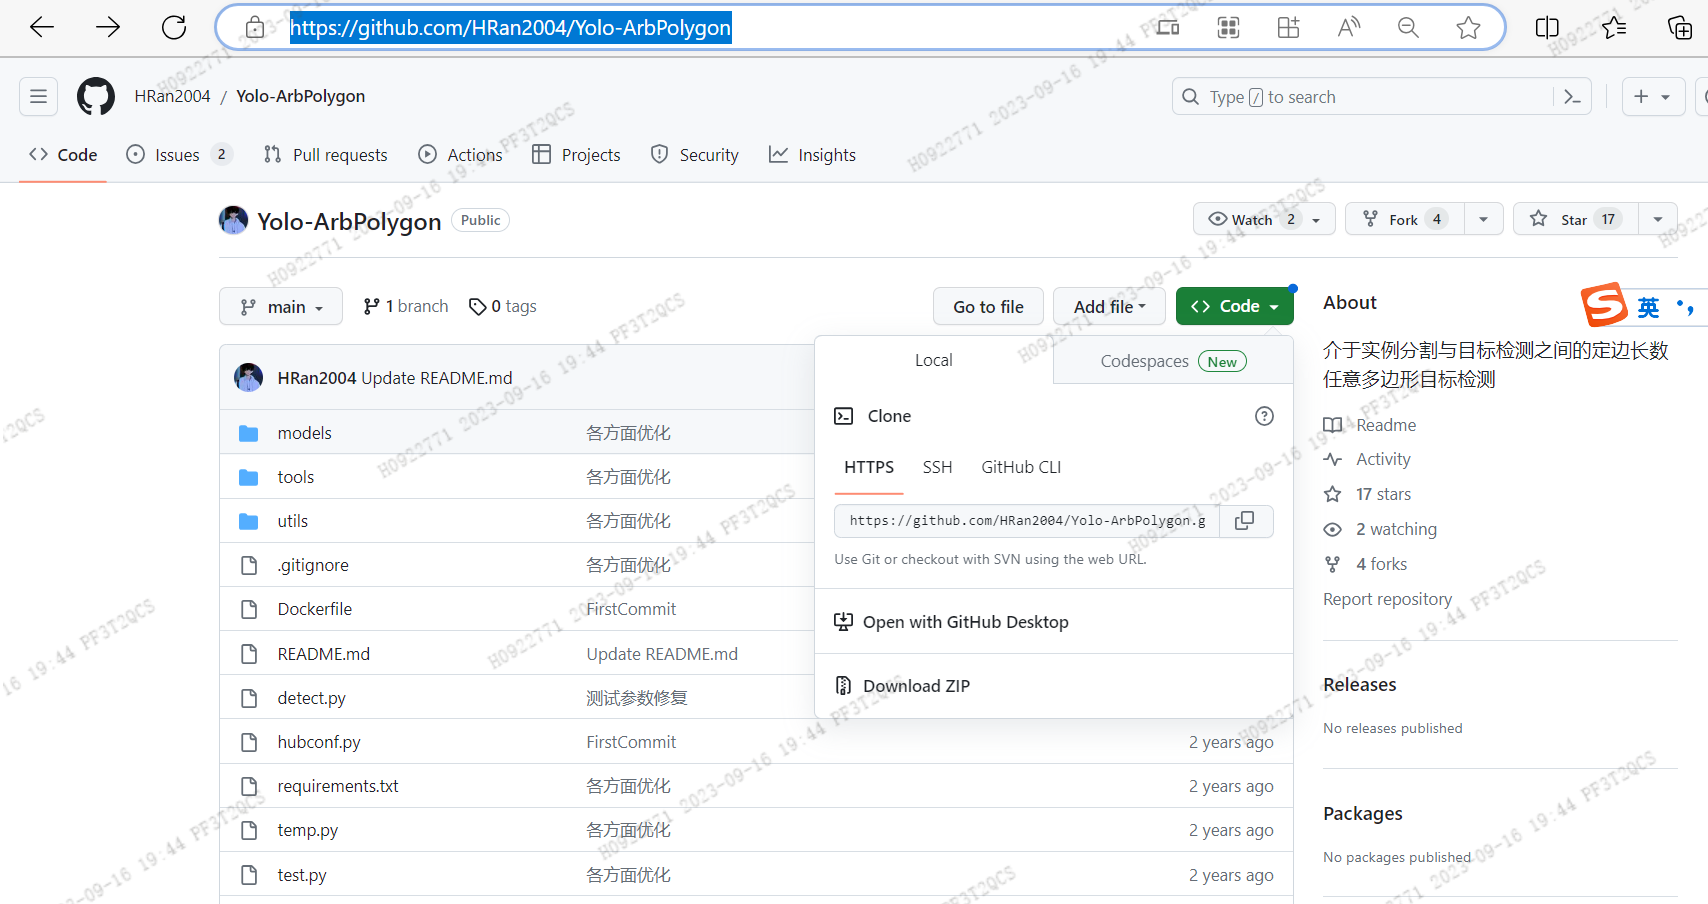This screenshot has width=1708, height=904.
Task: Add page to favorites with star icon
Action: click(x=1468, y=27)
